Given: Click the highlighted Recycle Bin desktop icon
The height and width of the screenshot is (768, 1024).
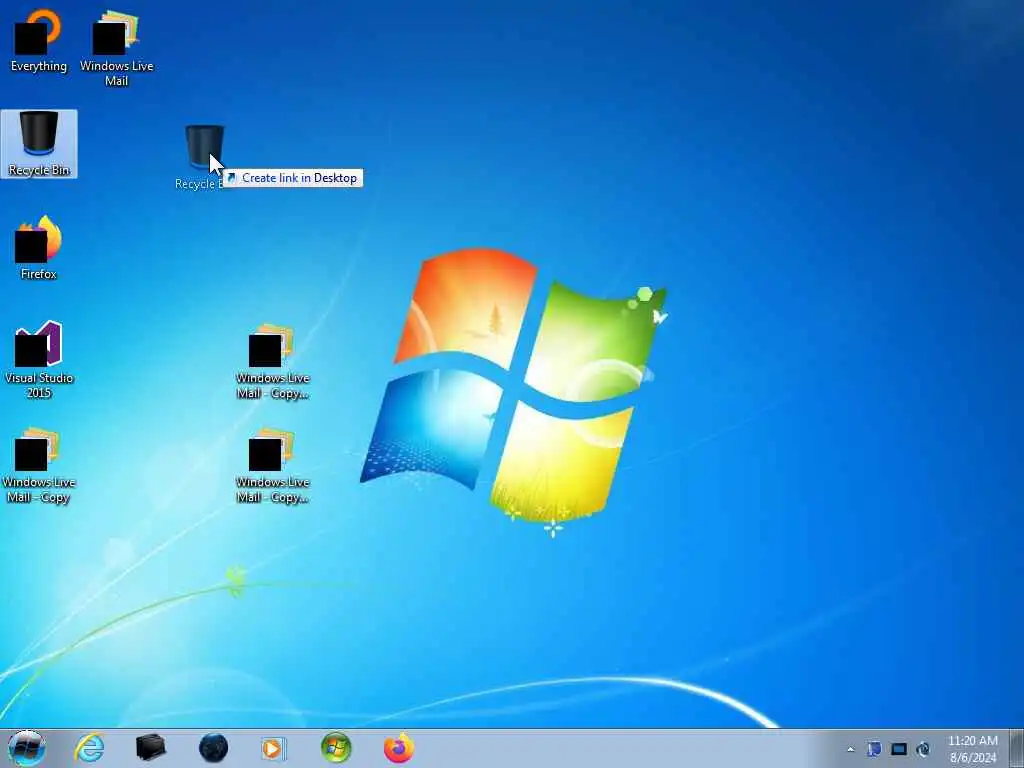Looking at the screenshot, I should pyautogui.click(x=39, y=144).
